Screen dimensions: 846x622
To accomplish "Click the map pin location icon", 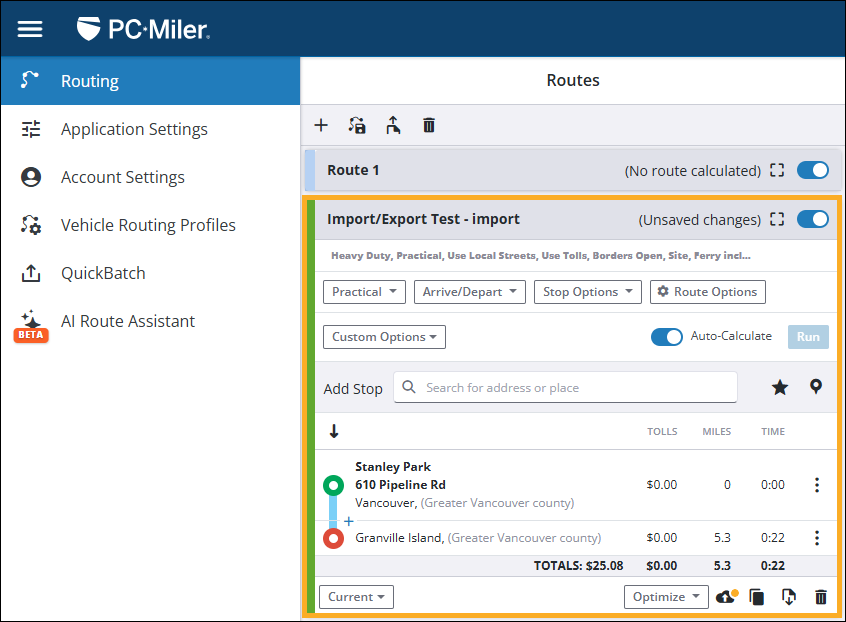I will [x=816, y=387].
